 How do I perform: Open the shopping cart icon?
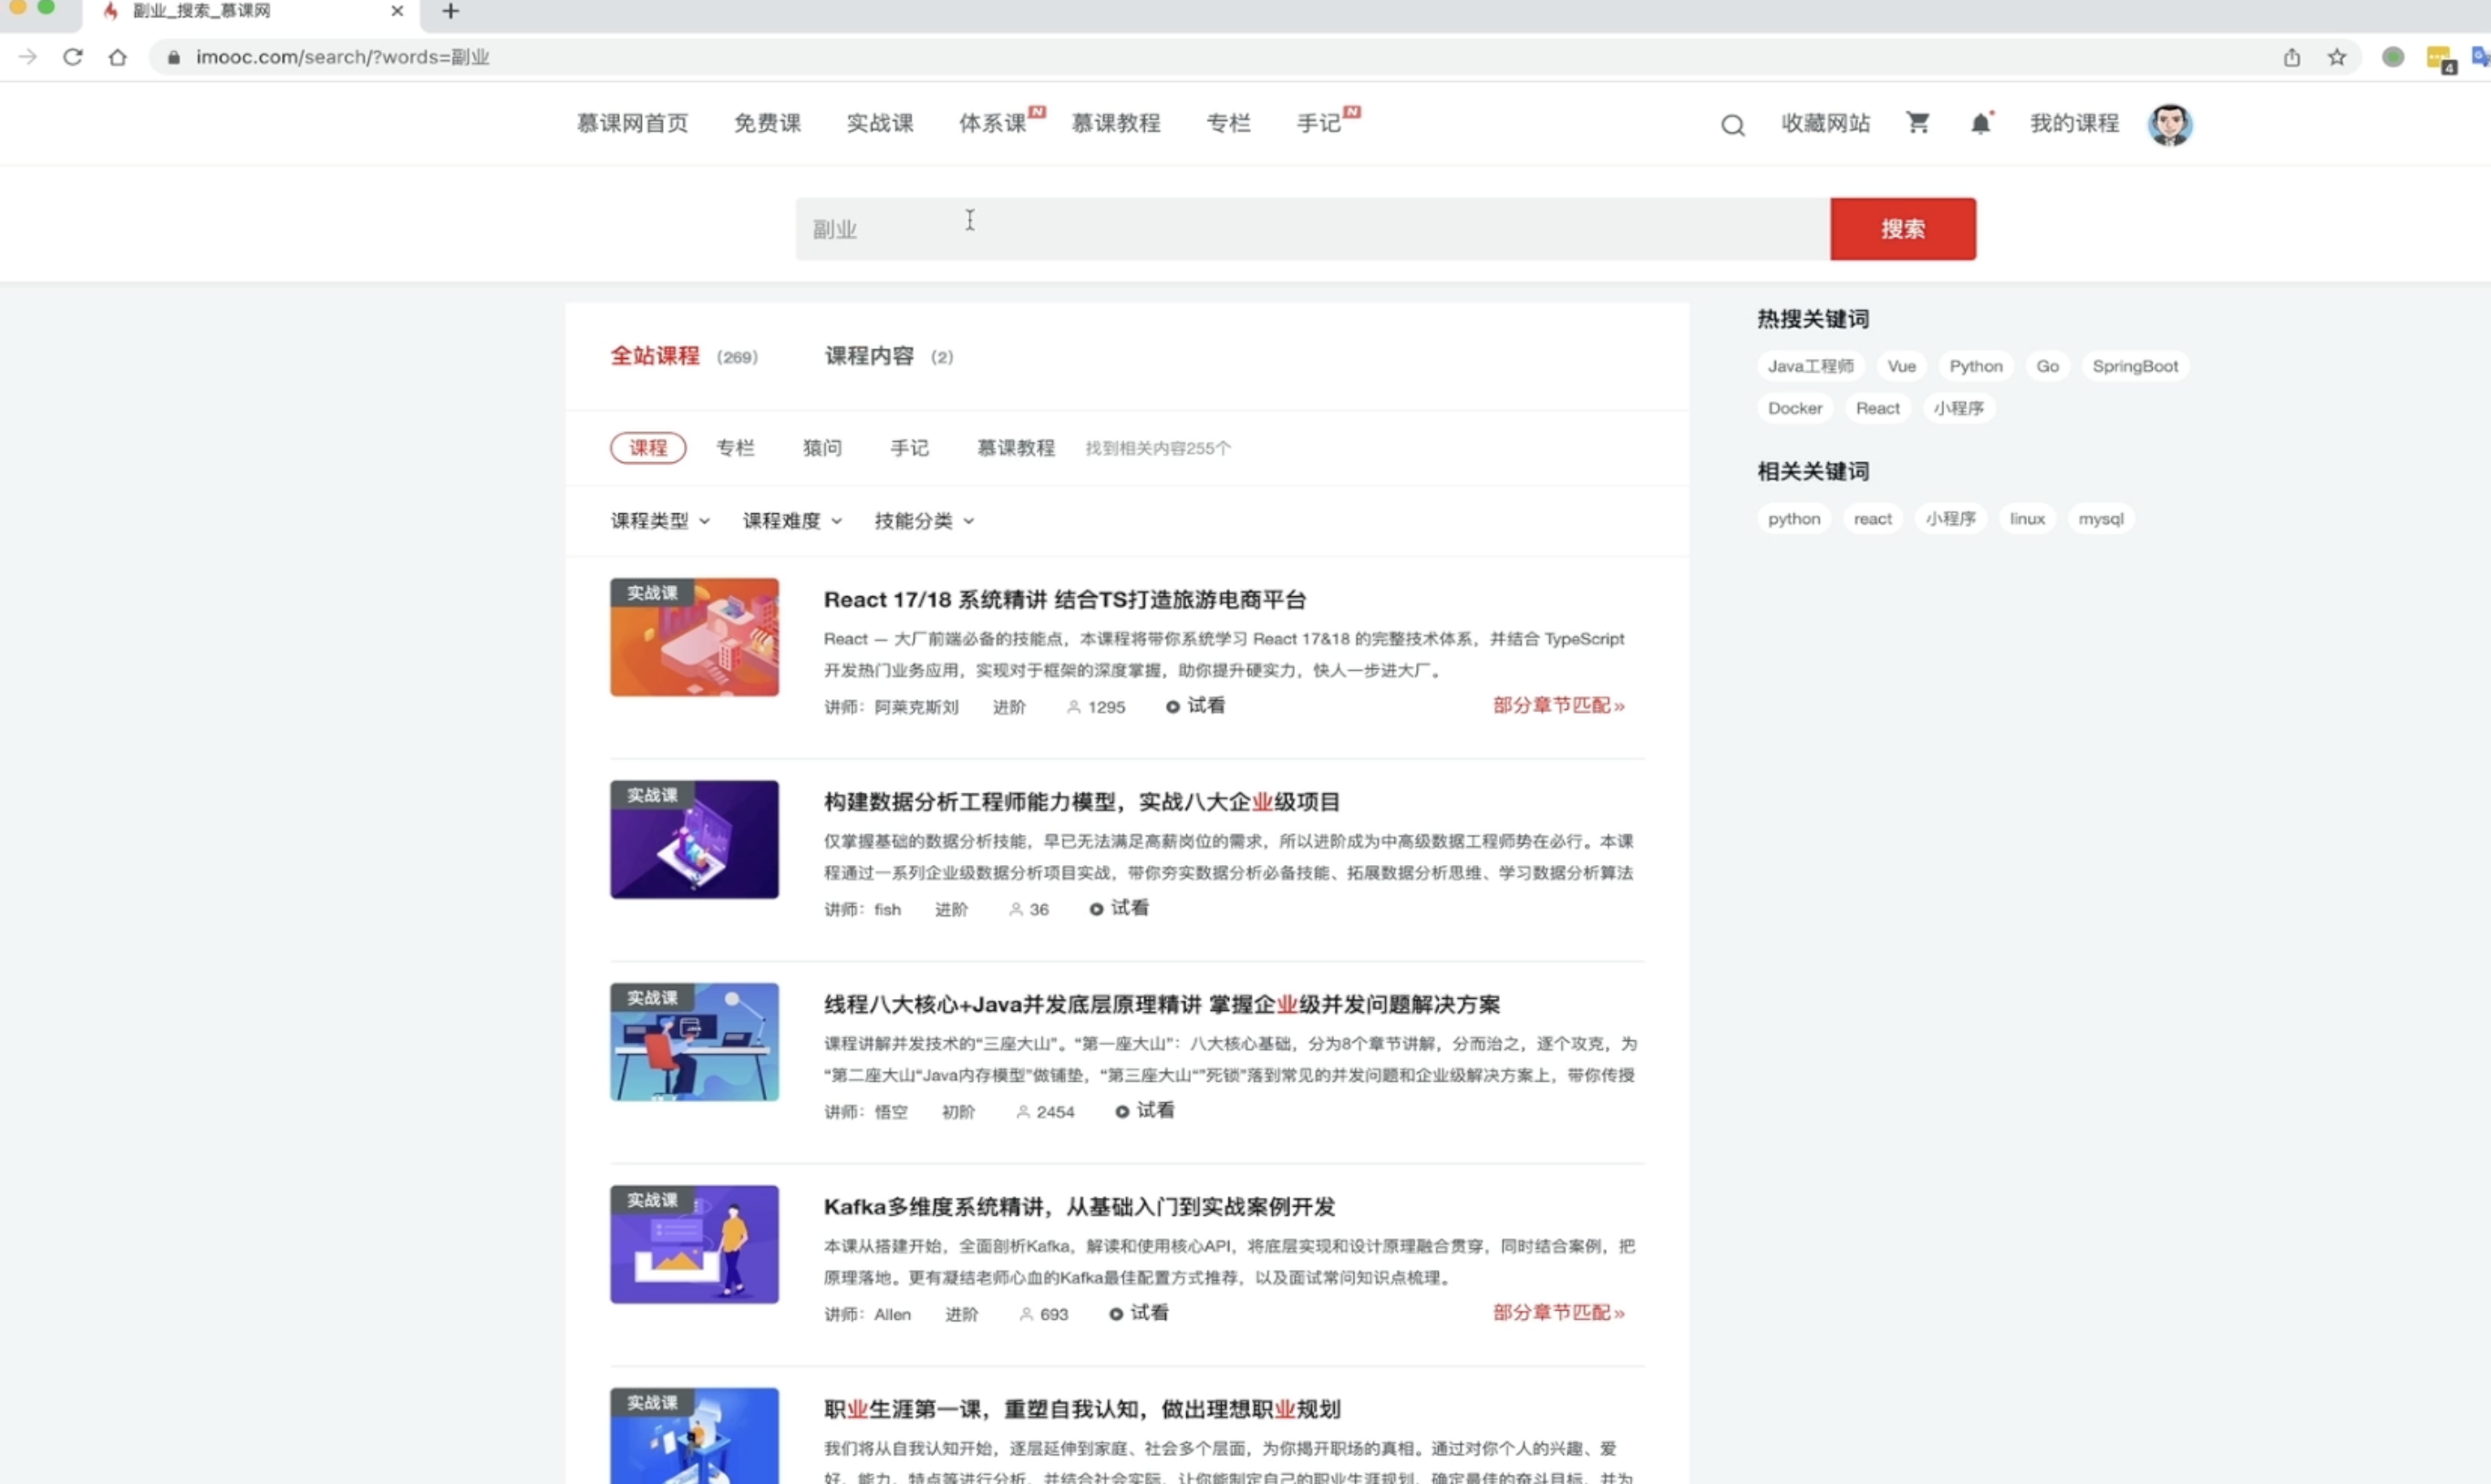1917,122
